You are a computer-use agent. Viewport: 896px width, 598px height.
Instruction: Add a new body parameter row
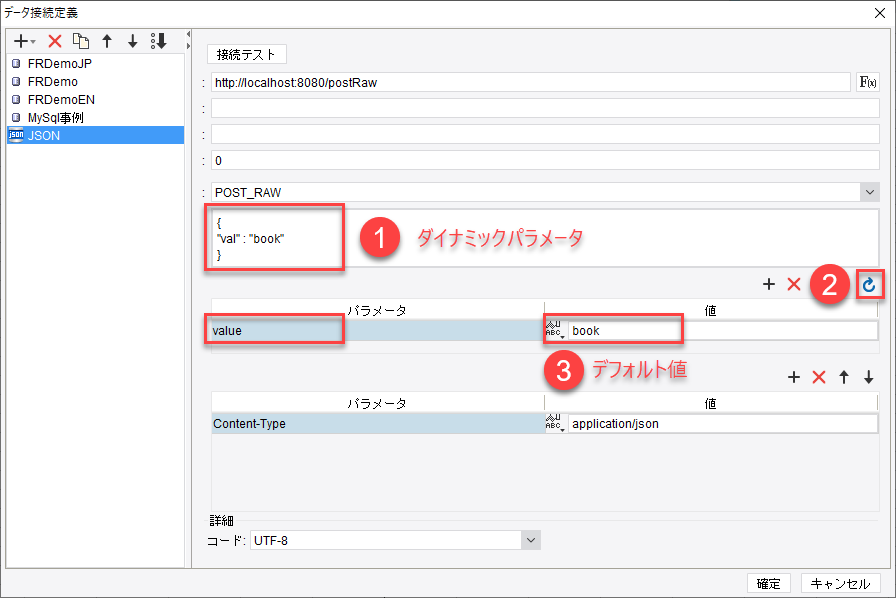769,284
